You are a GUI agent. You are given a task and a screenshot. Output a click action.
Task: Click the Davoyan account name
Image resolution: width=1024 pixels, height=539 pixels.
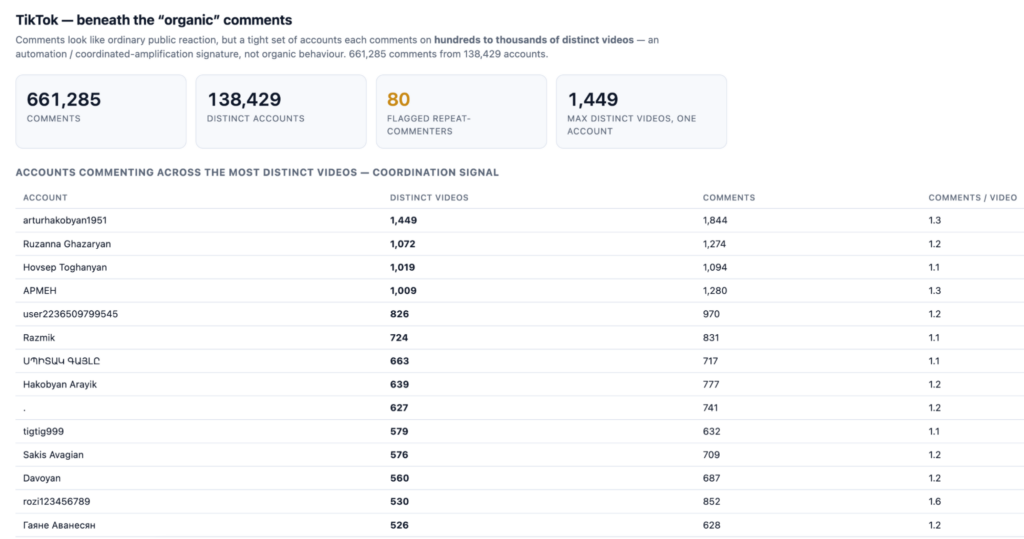point(42,478)
